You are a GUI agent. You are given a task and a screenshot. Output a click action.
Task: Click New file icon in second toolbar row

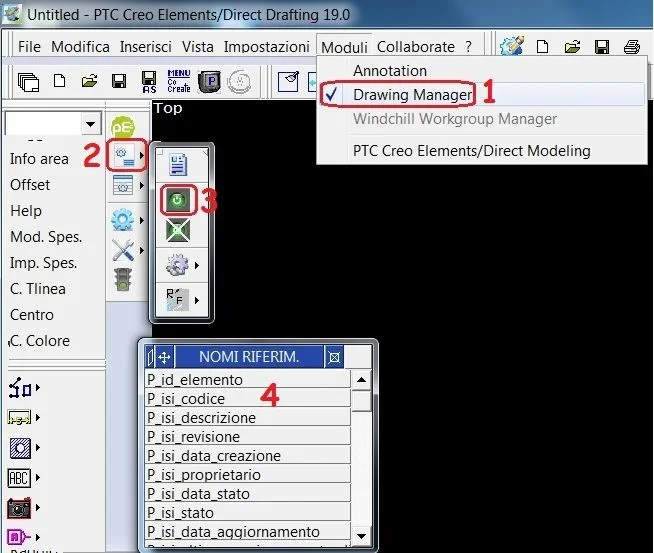point(60,81)
